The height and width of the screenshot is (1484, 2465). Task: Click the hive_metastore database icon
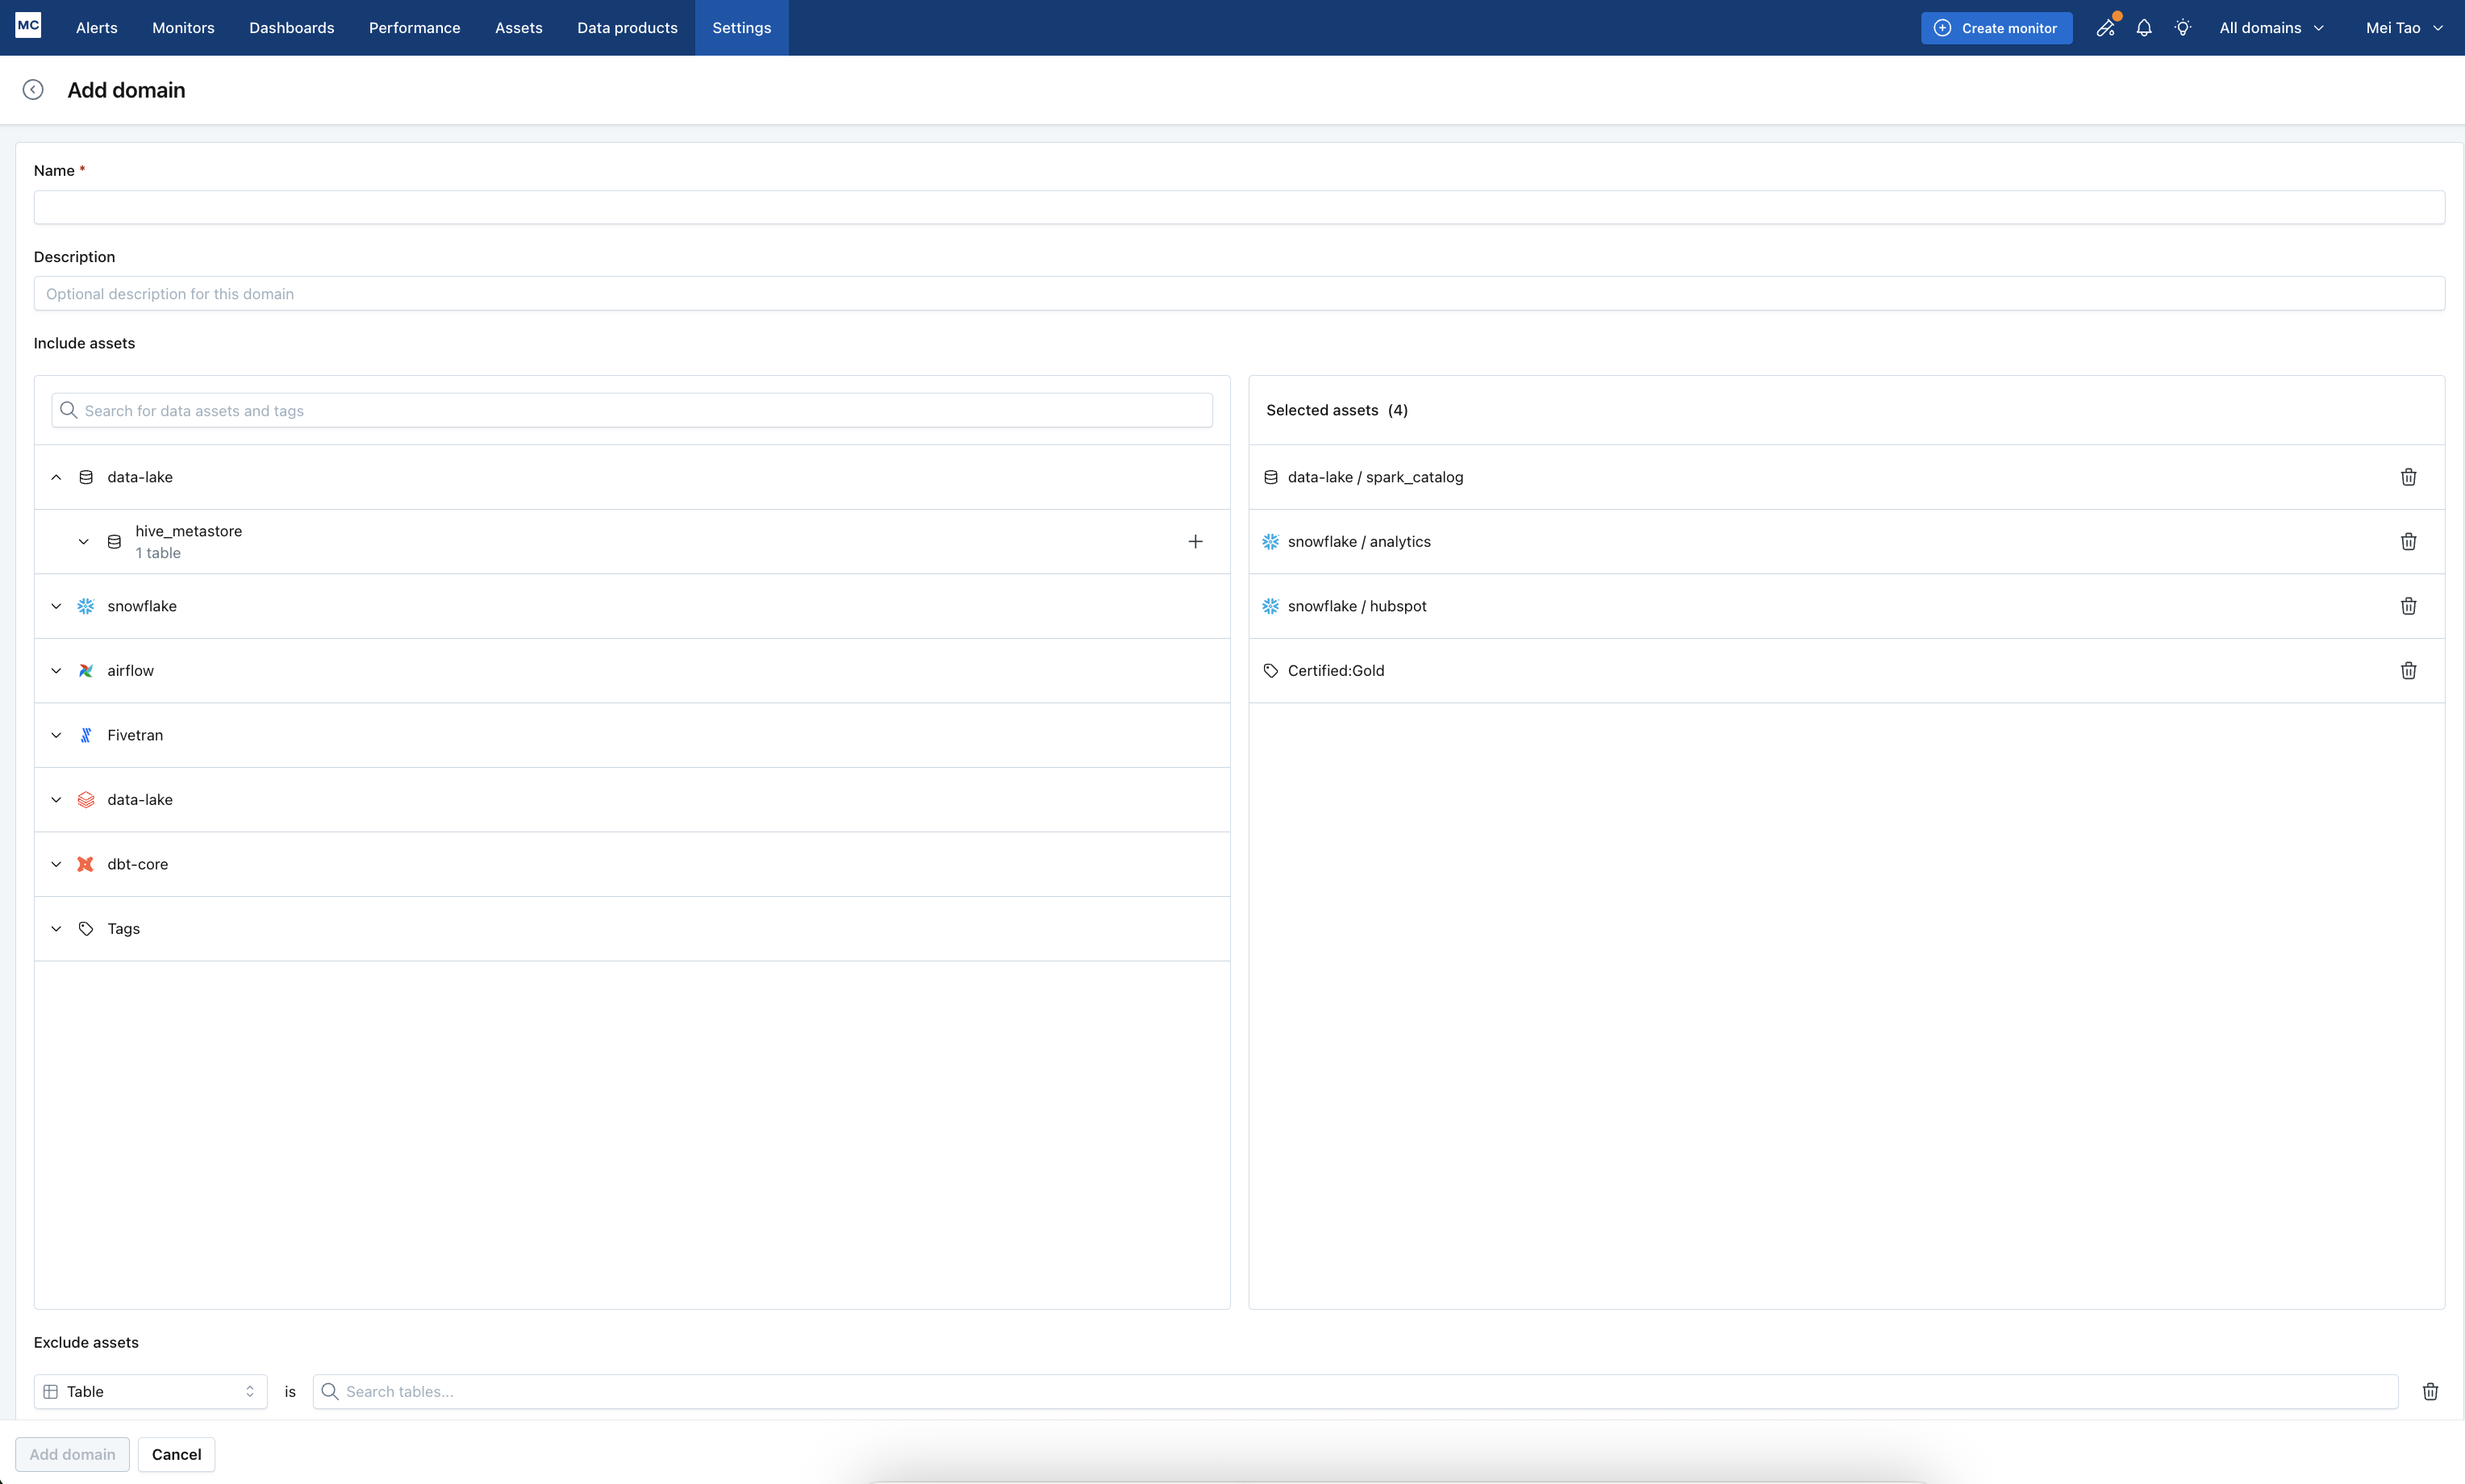(x=114, y=541)
